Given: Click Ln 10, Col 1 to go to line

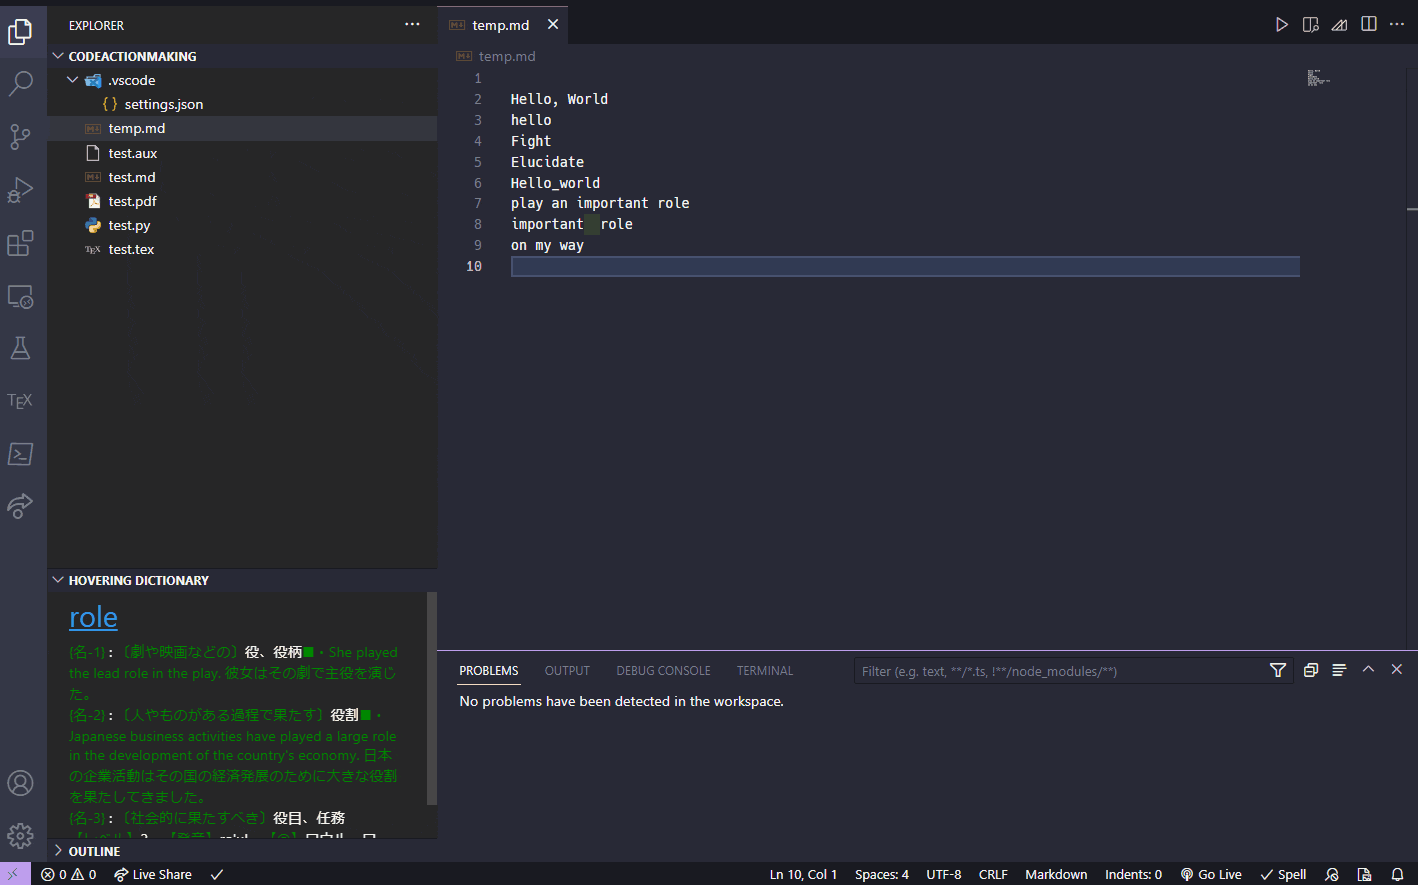Looking at the screenshot, I should tap(803, 874).
